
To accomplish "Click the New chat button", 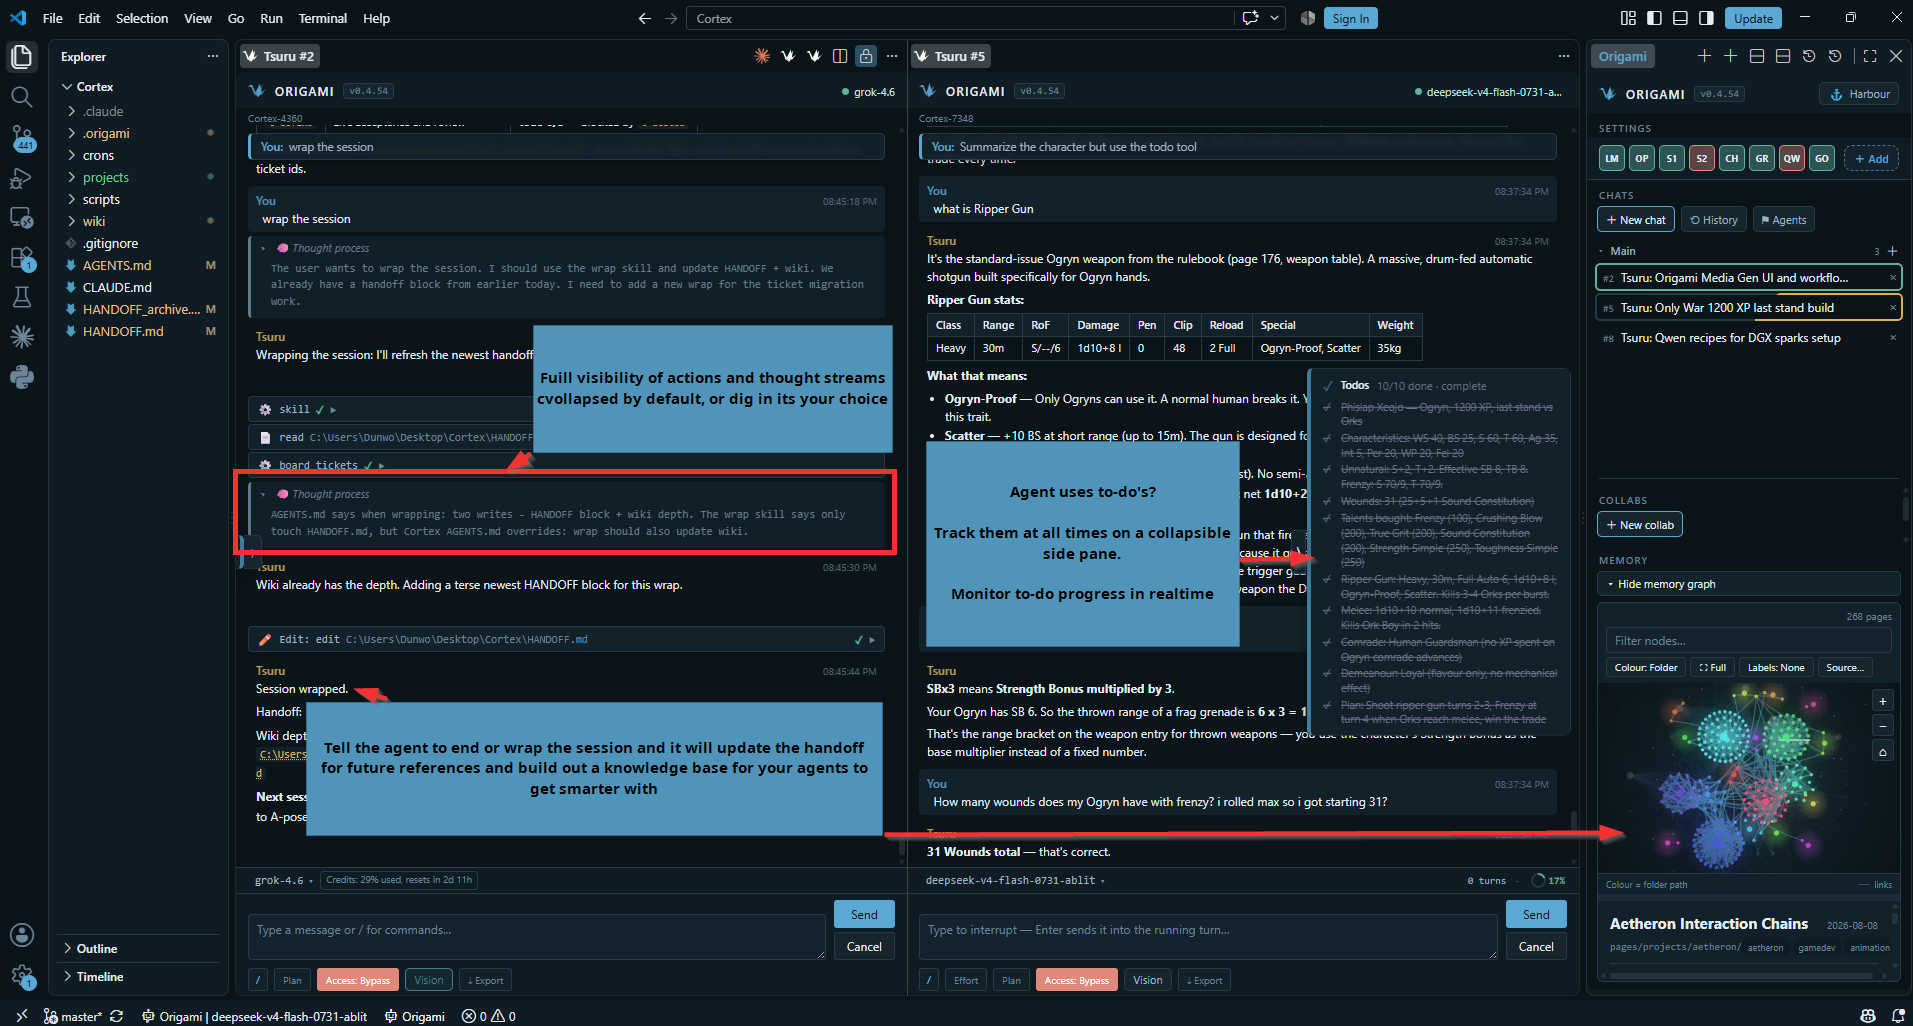I will click(x=1636, y=220).
